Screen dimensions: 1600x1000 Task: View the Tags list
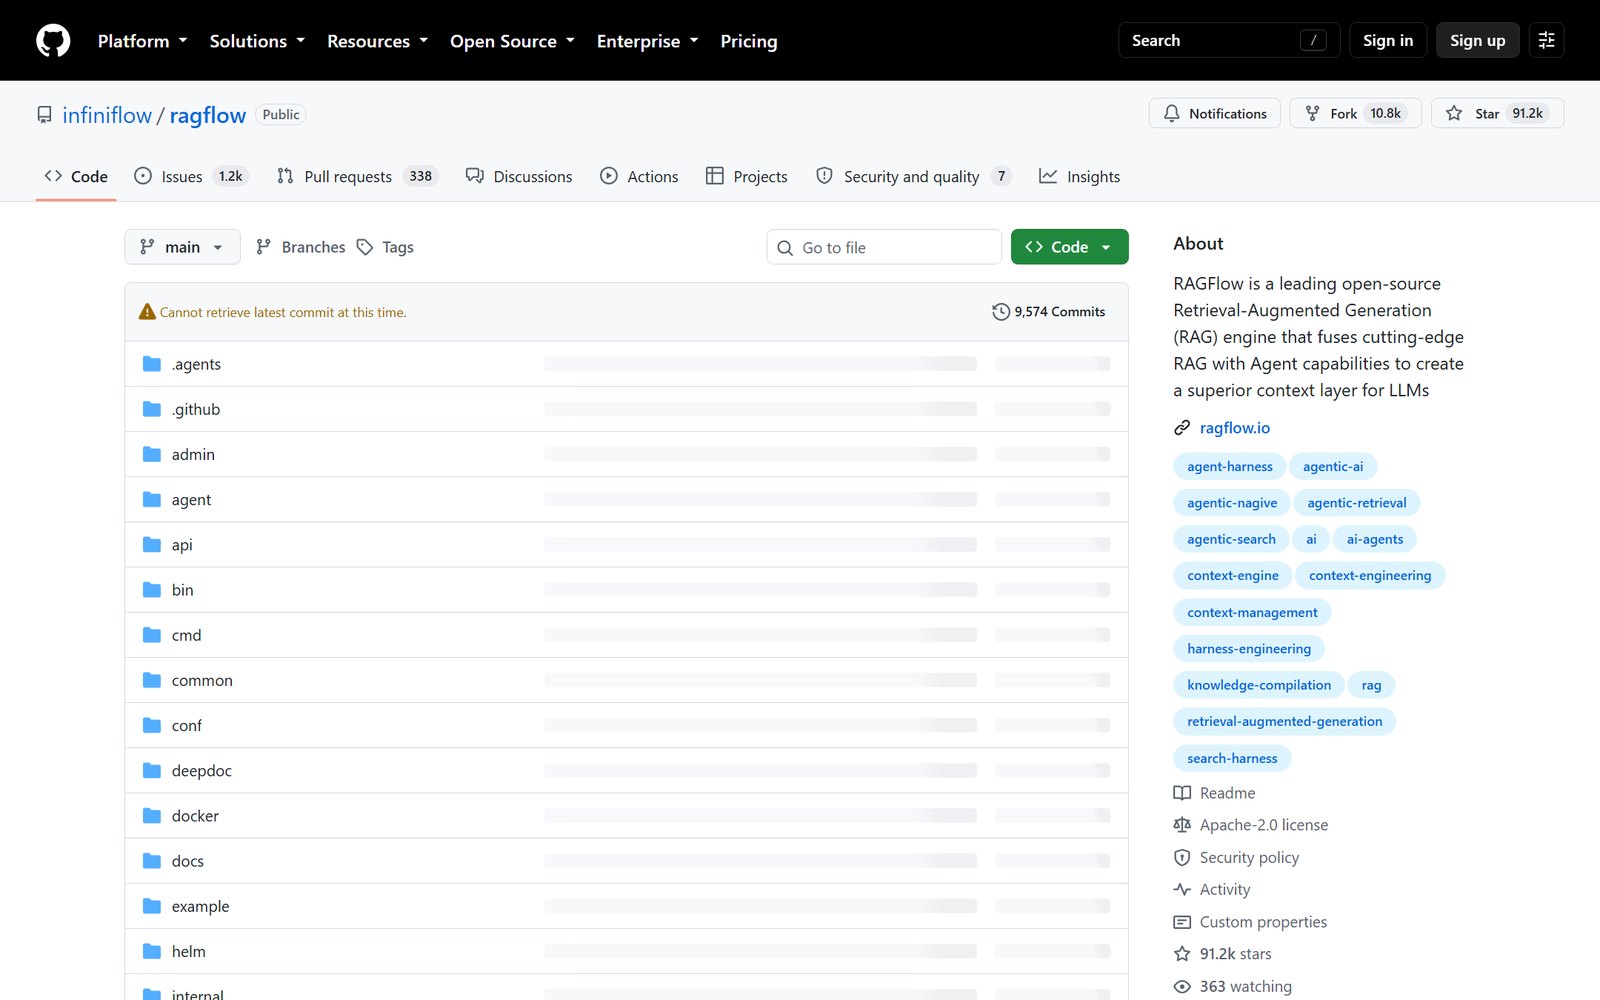[385, 247]
